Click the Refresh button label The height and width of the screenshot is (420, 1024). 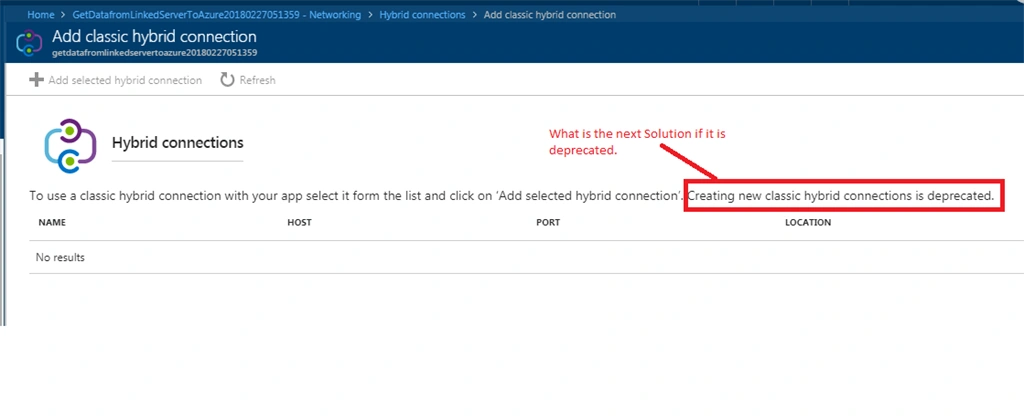click(257, 80)
